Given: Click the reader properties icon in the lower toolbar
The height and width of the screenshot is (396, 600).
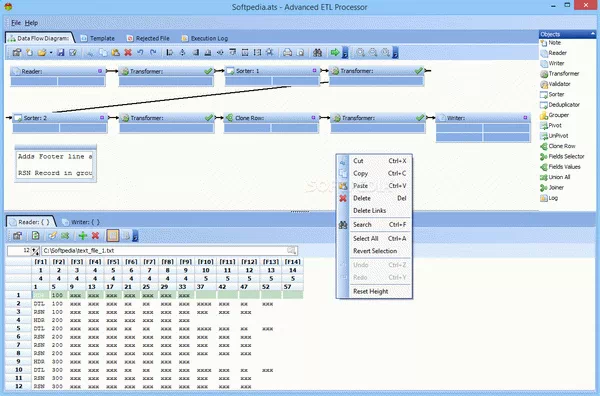Looking at the screenshot, I should 17,236.
